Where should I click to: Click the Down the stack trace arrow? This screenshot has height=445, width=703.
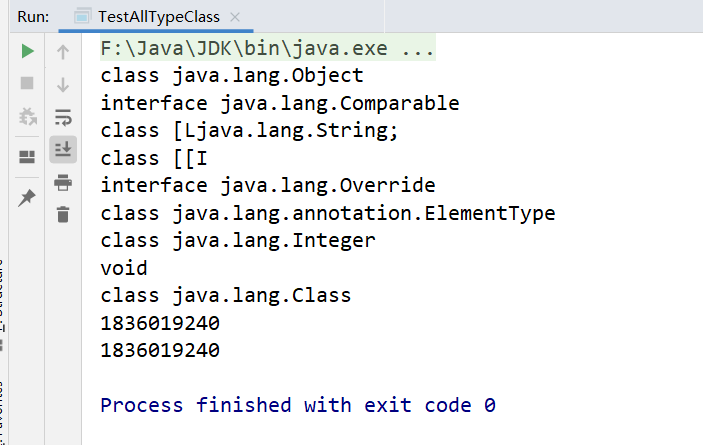pyautogui.click(x=63, y=84)
